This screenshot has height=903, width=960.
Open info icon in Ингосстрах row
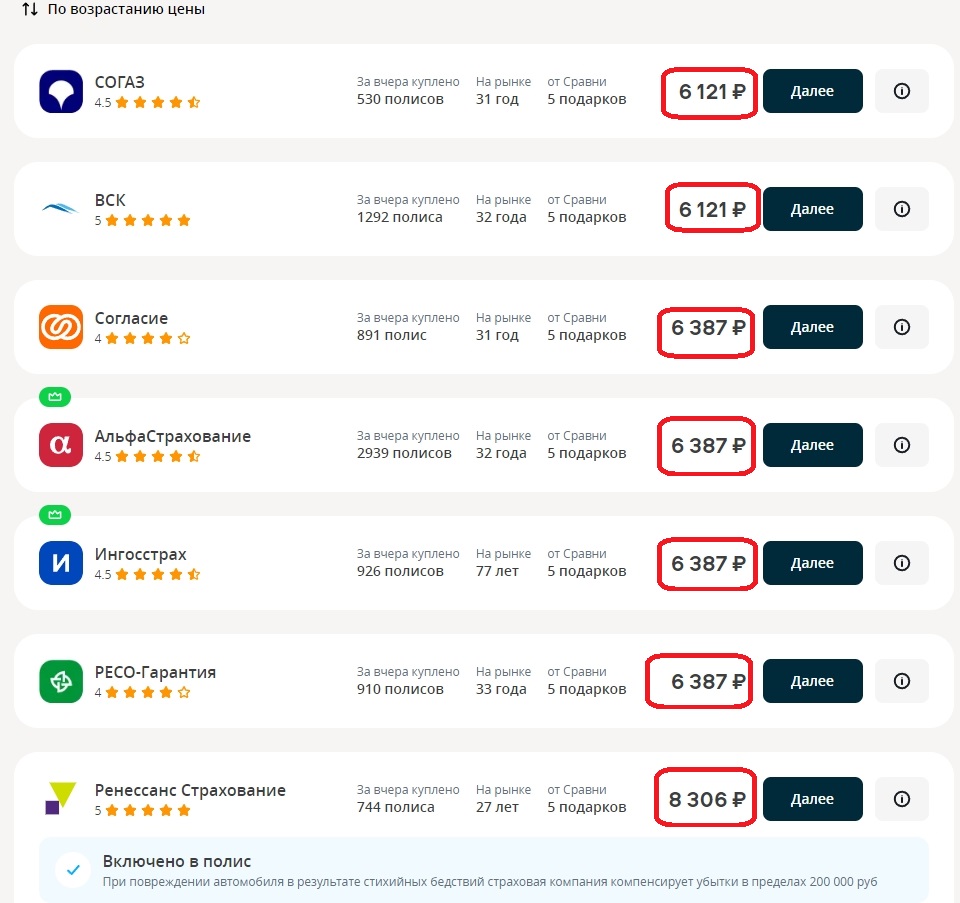[x=901, y=563]
